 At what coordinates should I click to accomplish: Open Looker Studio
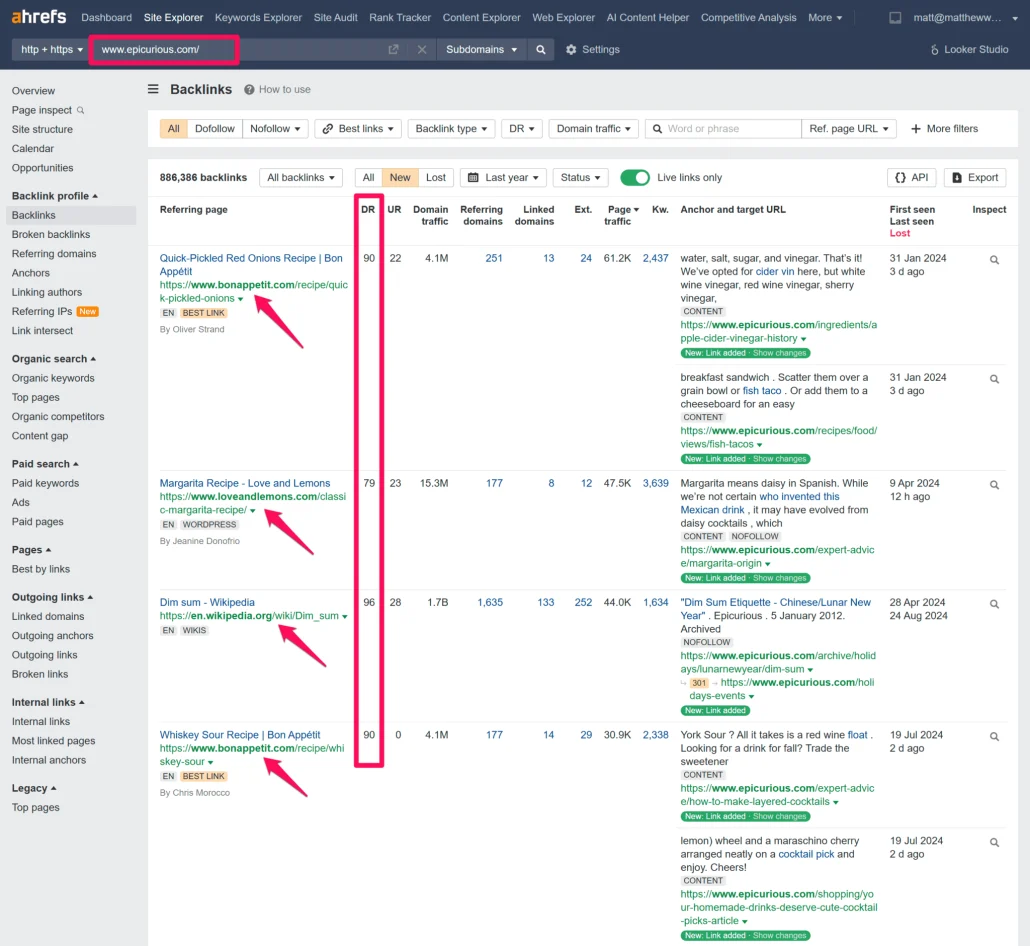coord(969,49)
